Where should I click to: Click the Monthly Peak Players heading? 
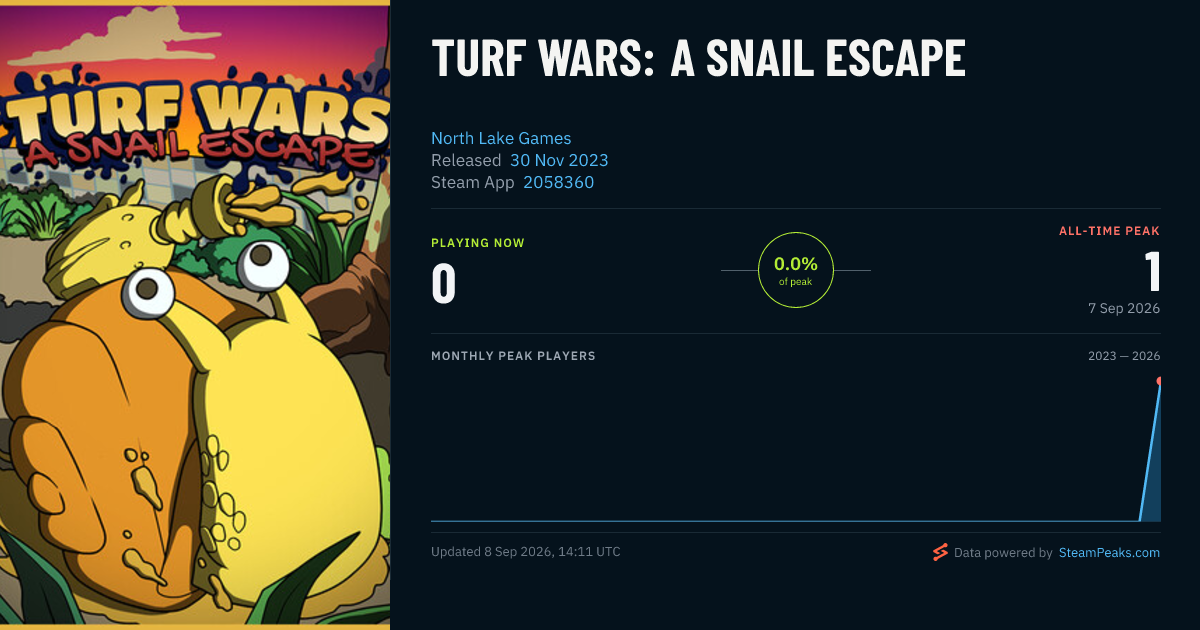(x=513, y=356)
